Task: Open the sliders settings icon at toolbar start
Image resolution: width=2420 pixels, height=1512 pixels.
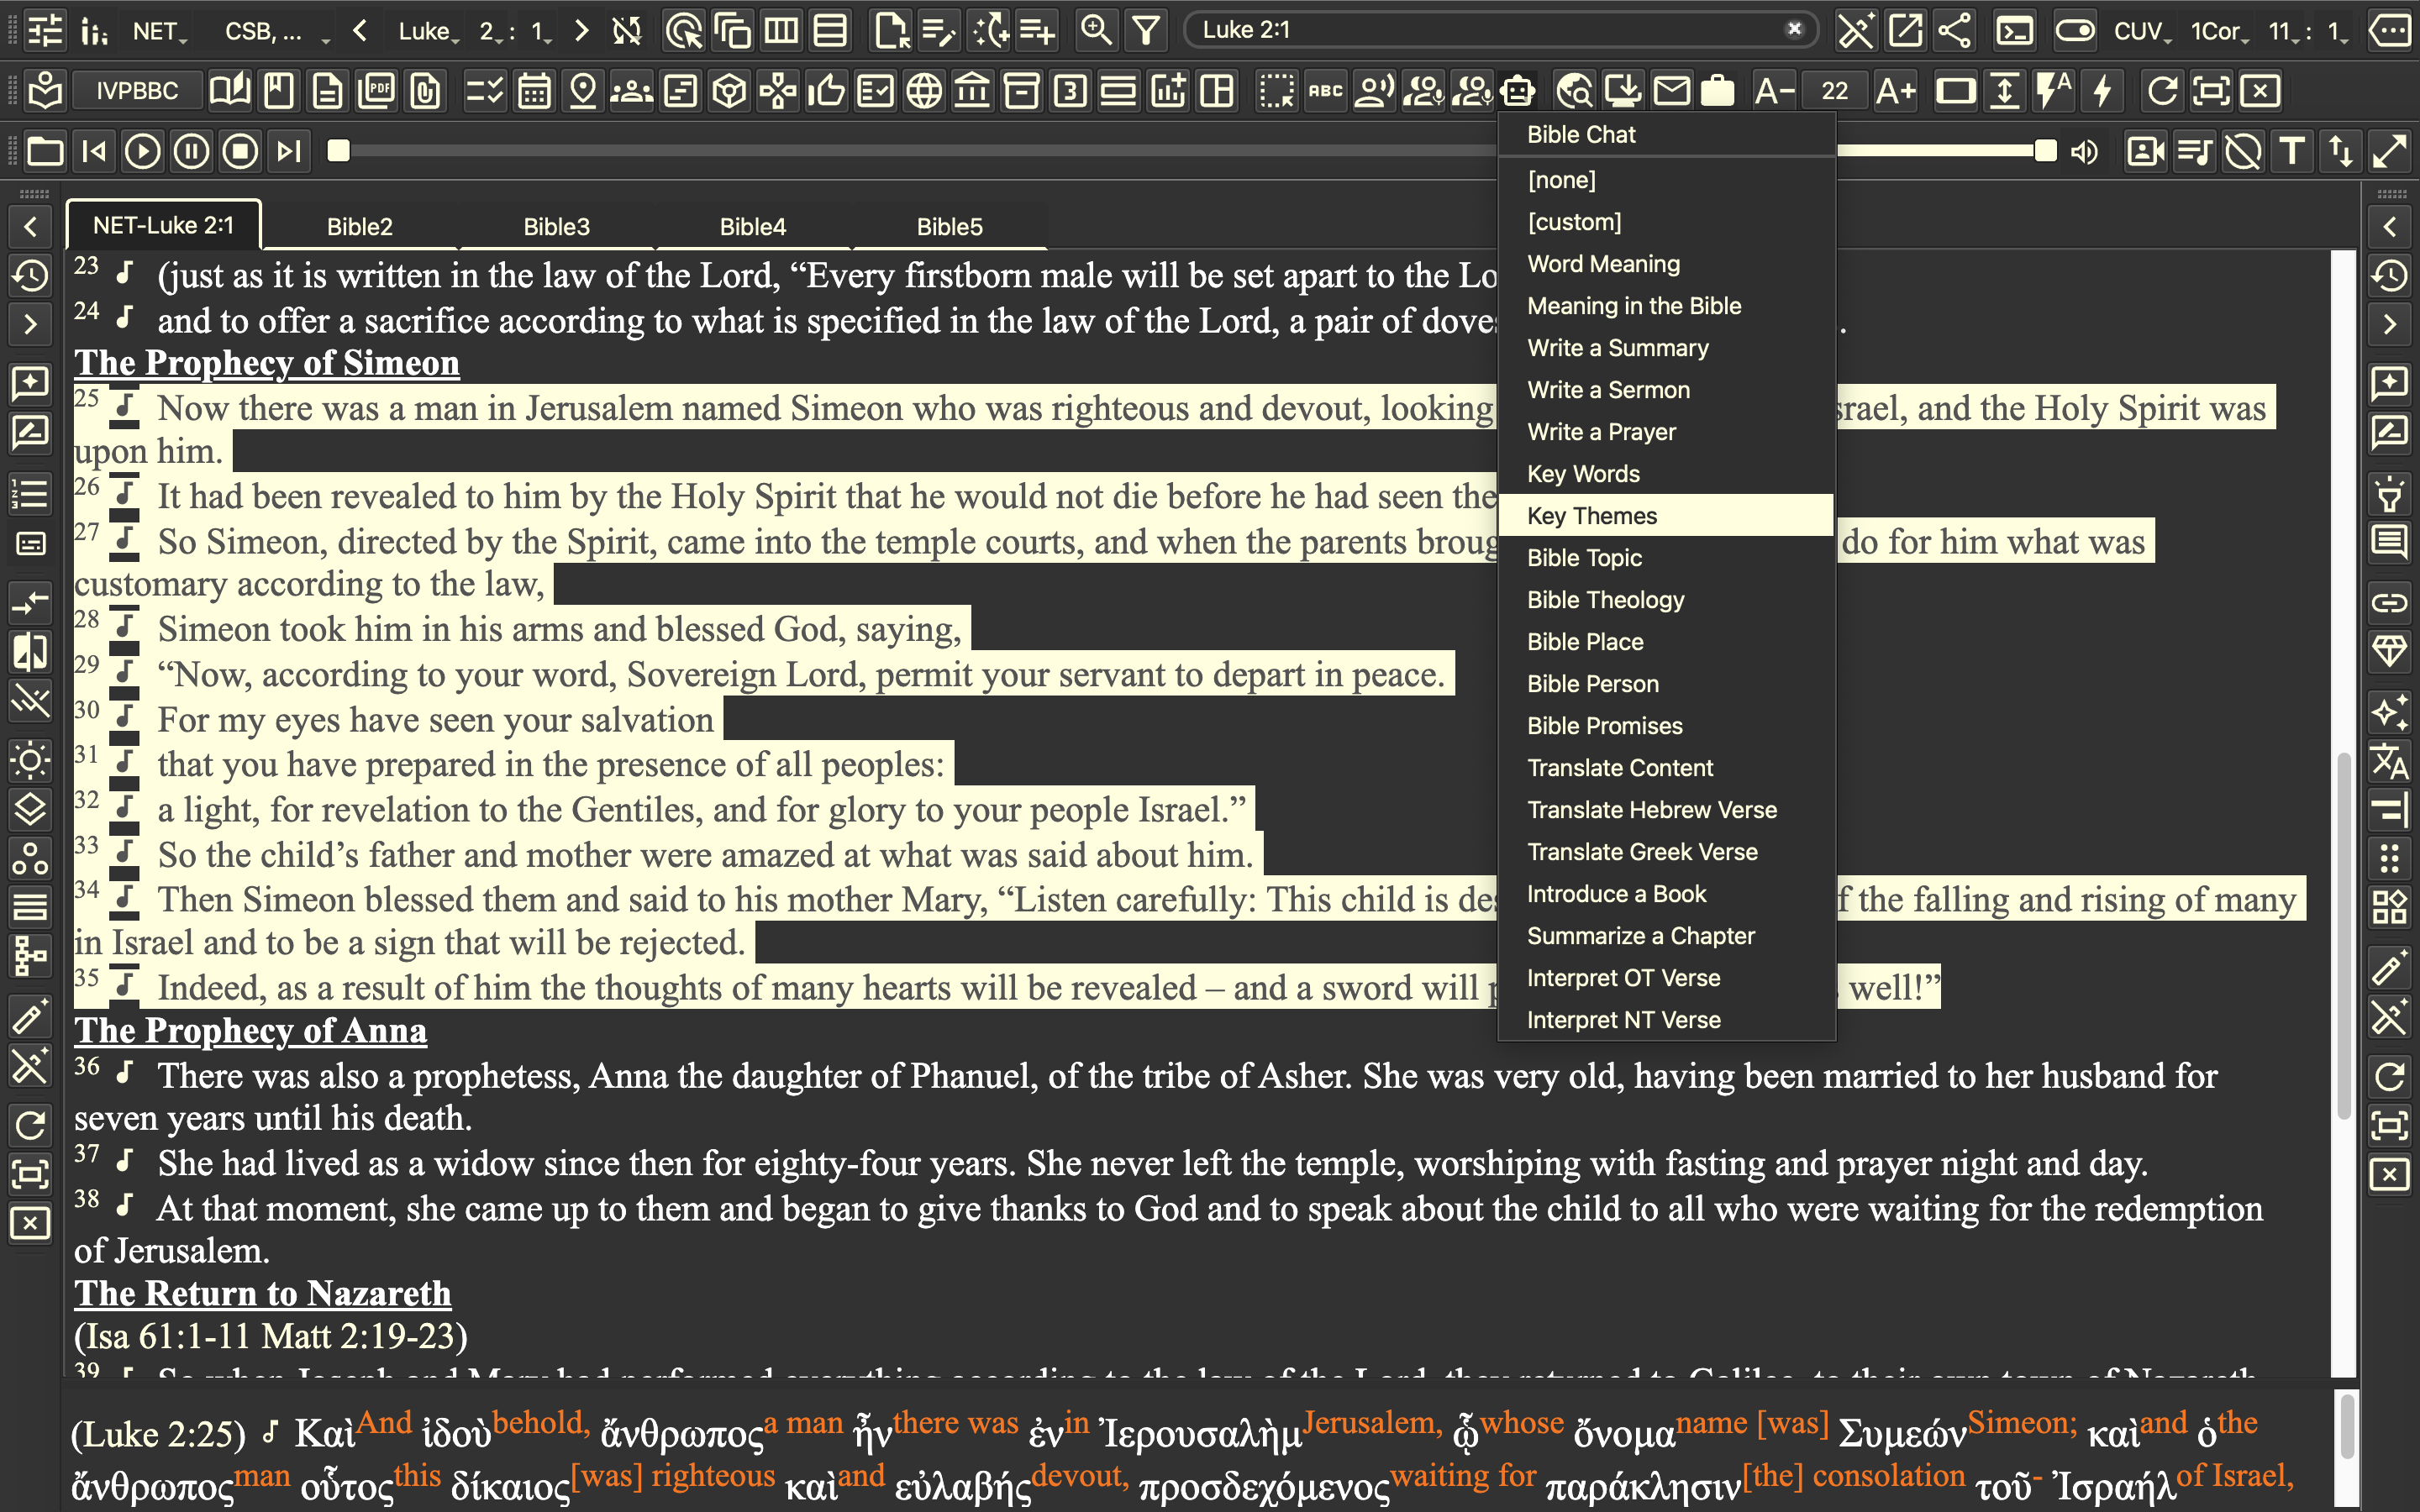Action: (x=44, y=31)
